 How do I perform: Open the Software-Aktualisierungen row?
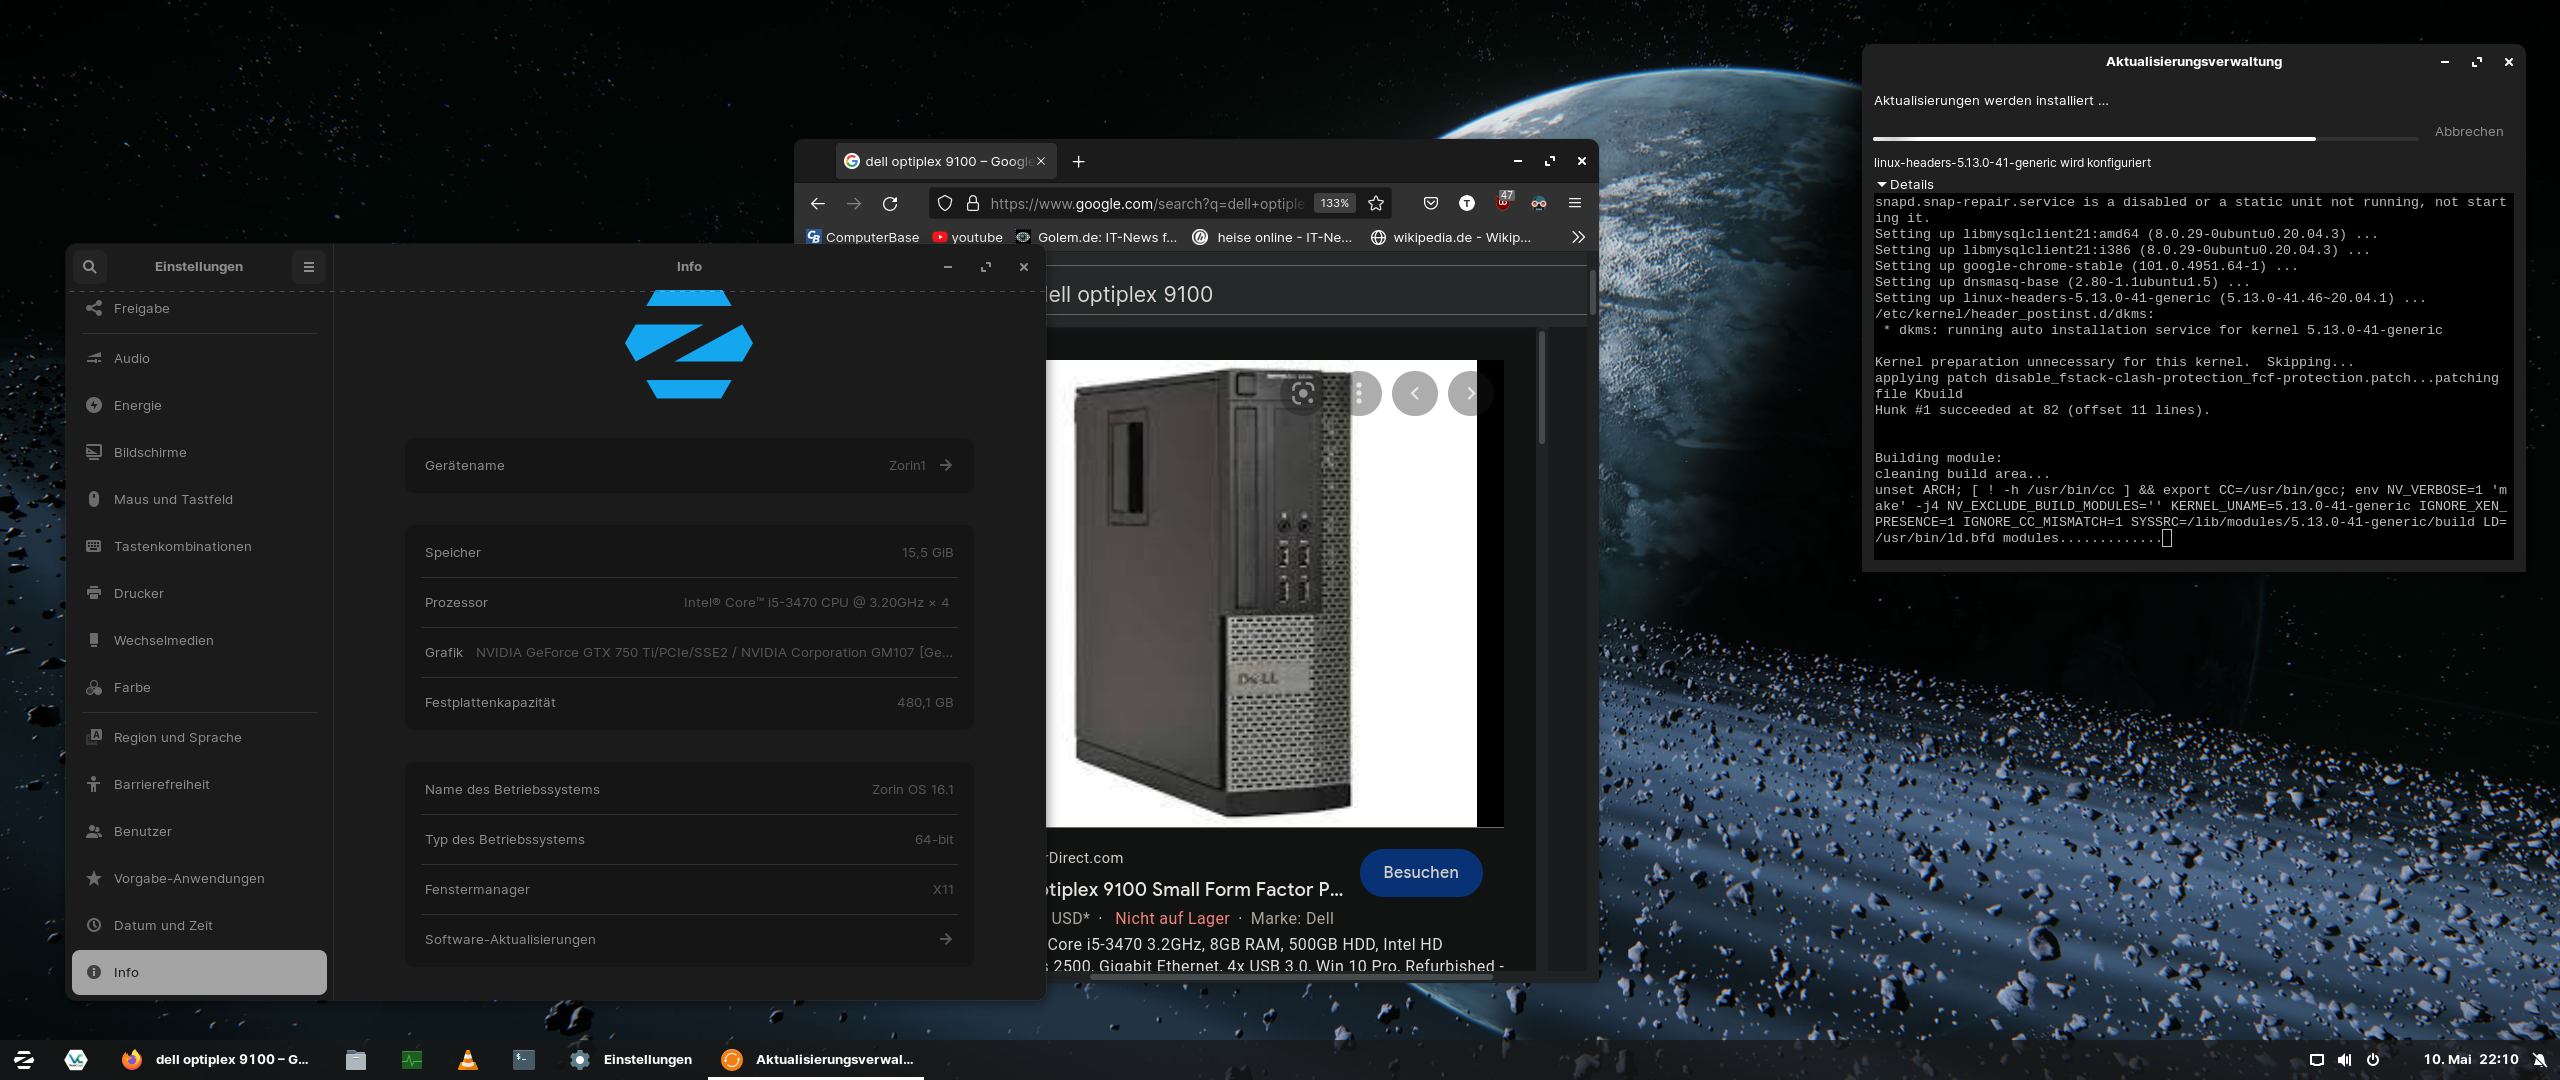[689, 940]
